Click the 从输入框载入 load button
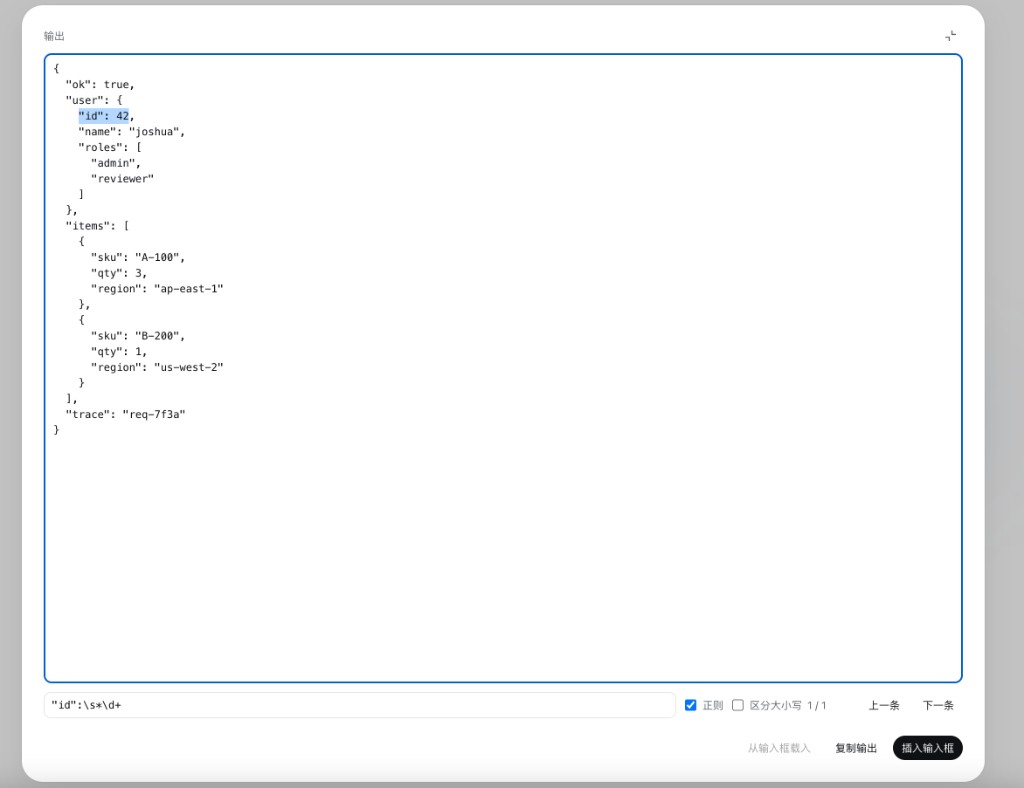 [778, 748]
